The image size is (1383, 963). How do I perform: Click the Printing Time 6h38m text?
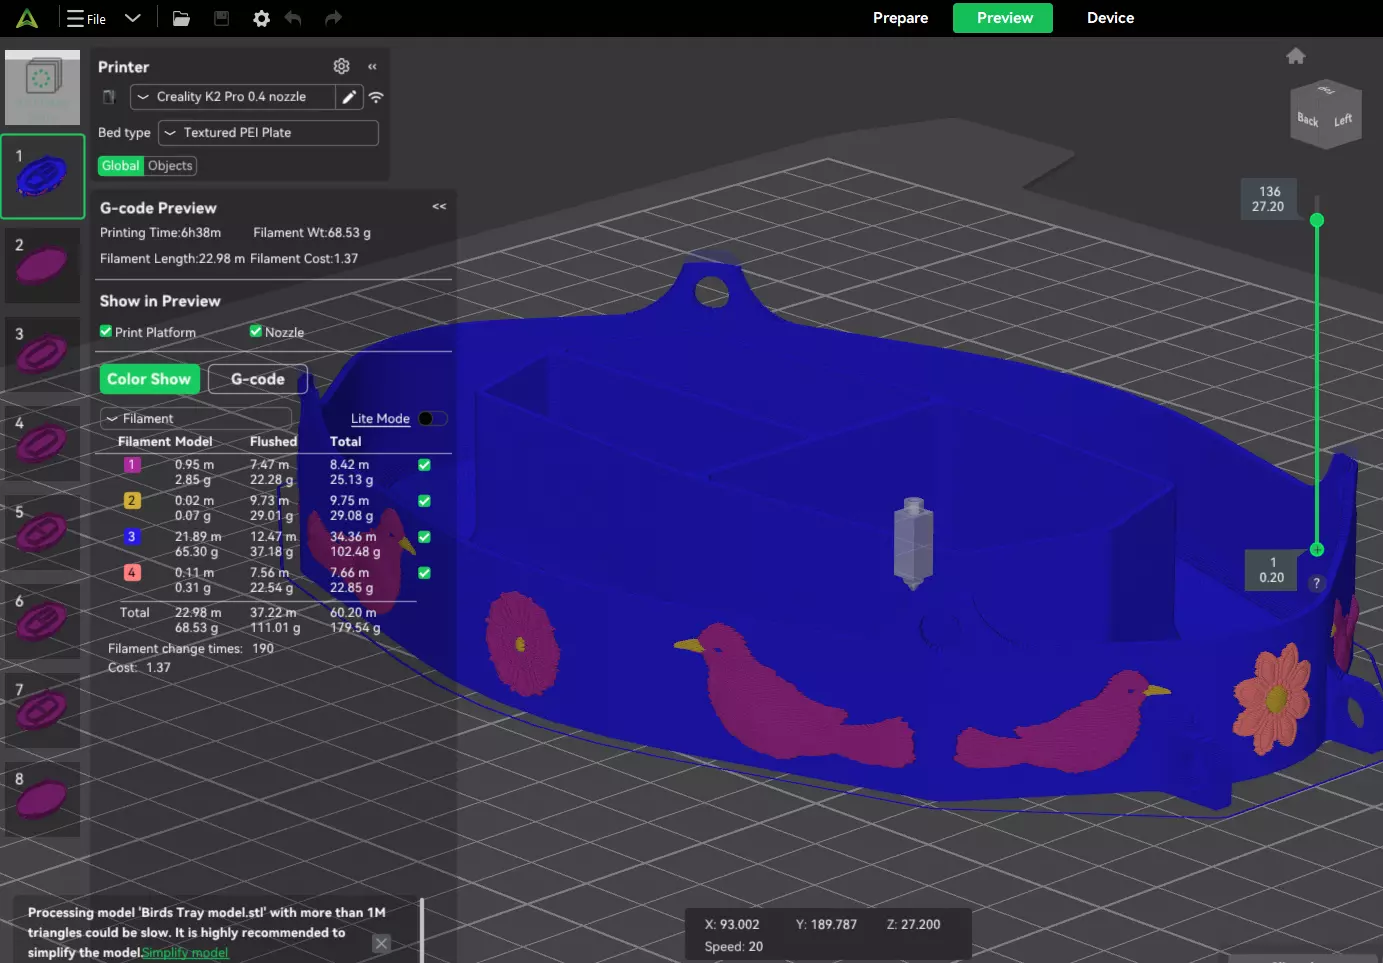point(160,233)
